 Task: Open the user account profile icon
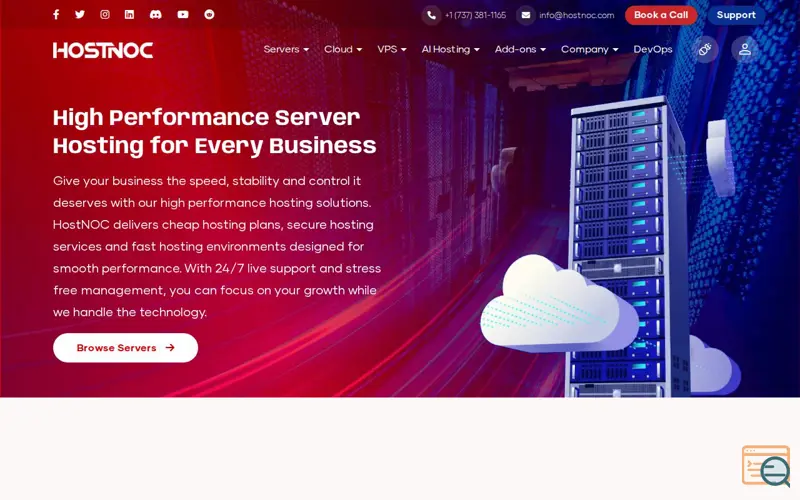(745, 49)
